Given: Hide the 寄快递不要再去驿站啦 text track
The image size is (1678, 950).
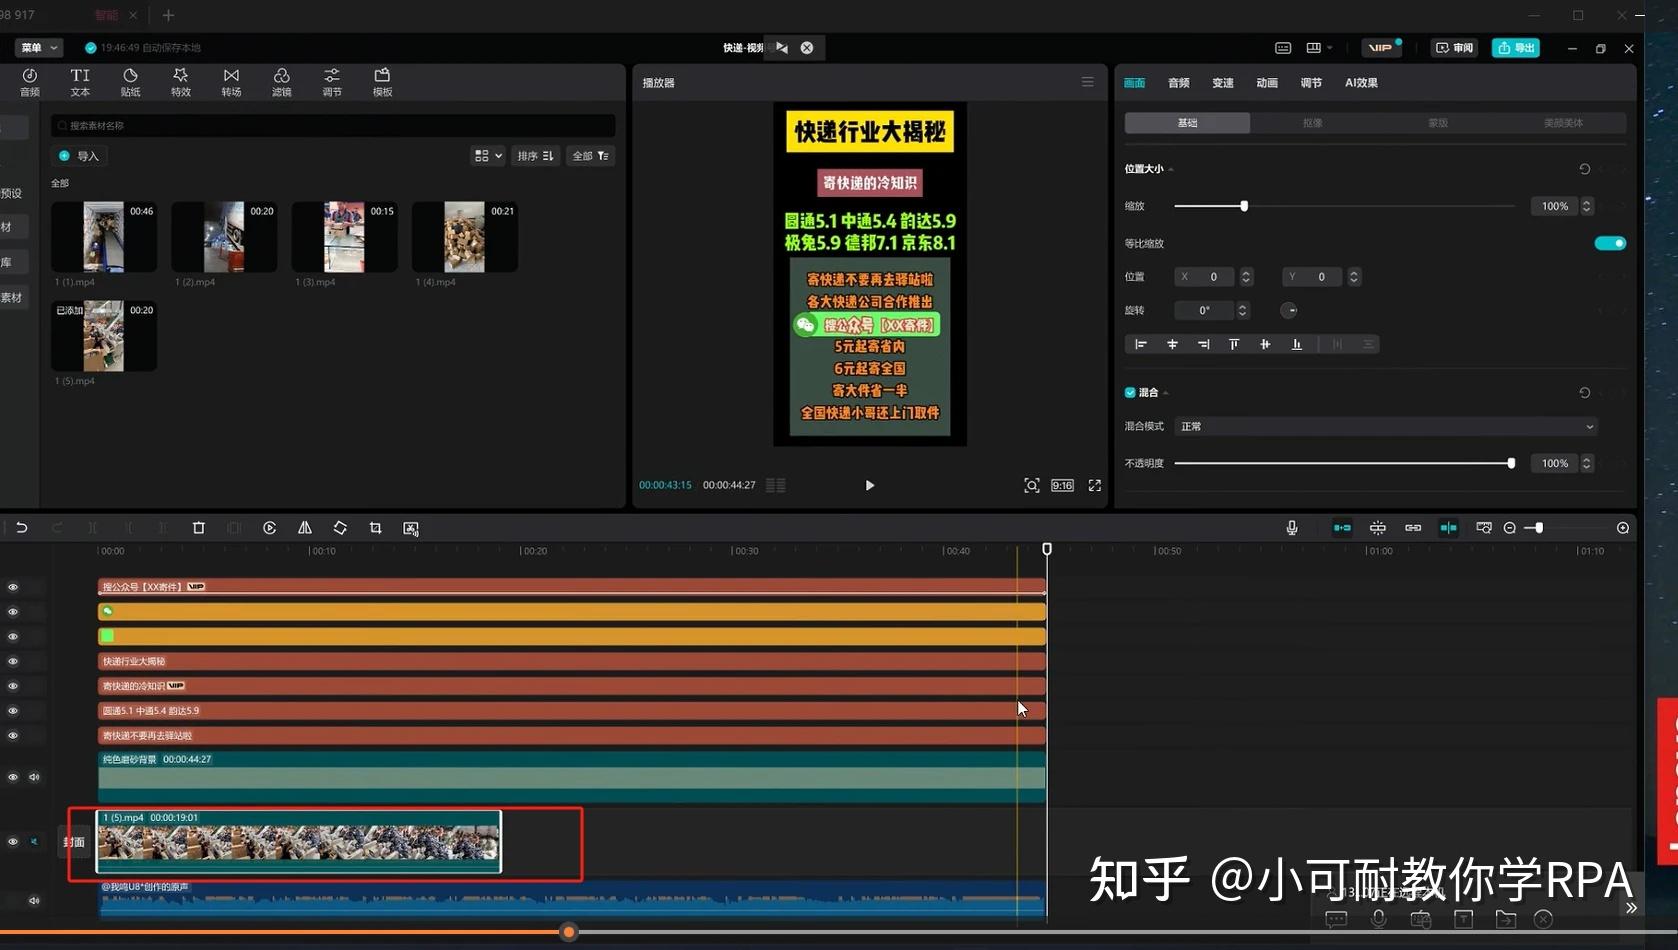Looking at the screenshot, I should point(13,736).
